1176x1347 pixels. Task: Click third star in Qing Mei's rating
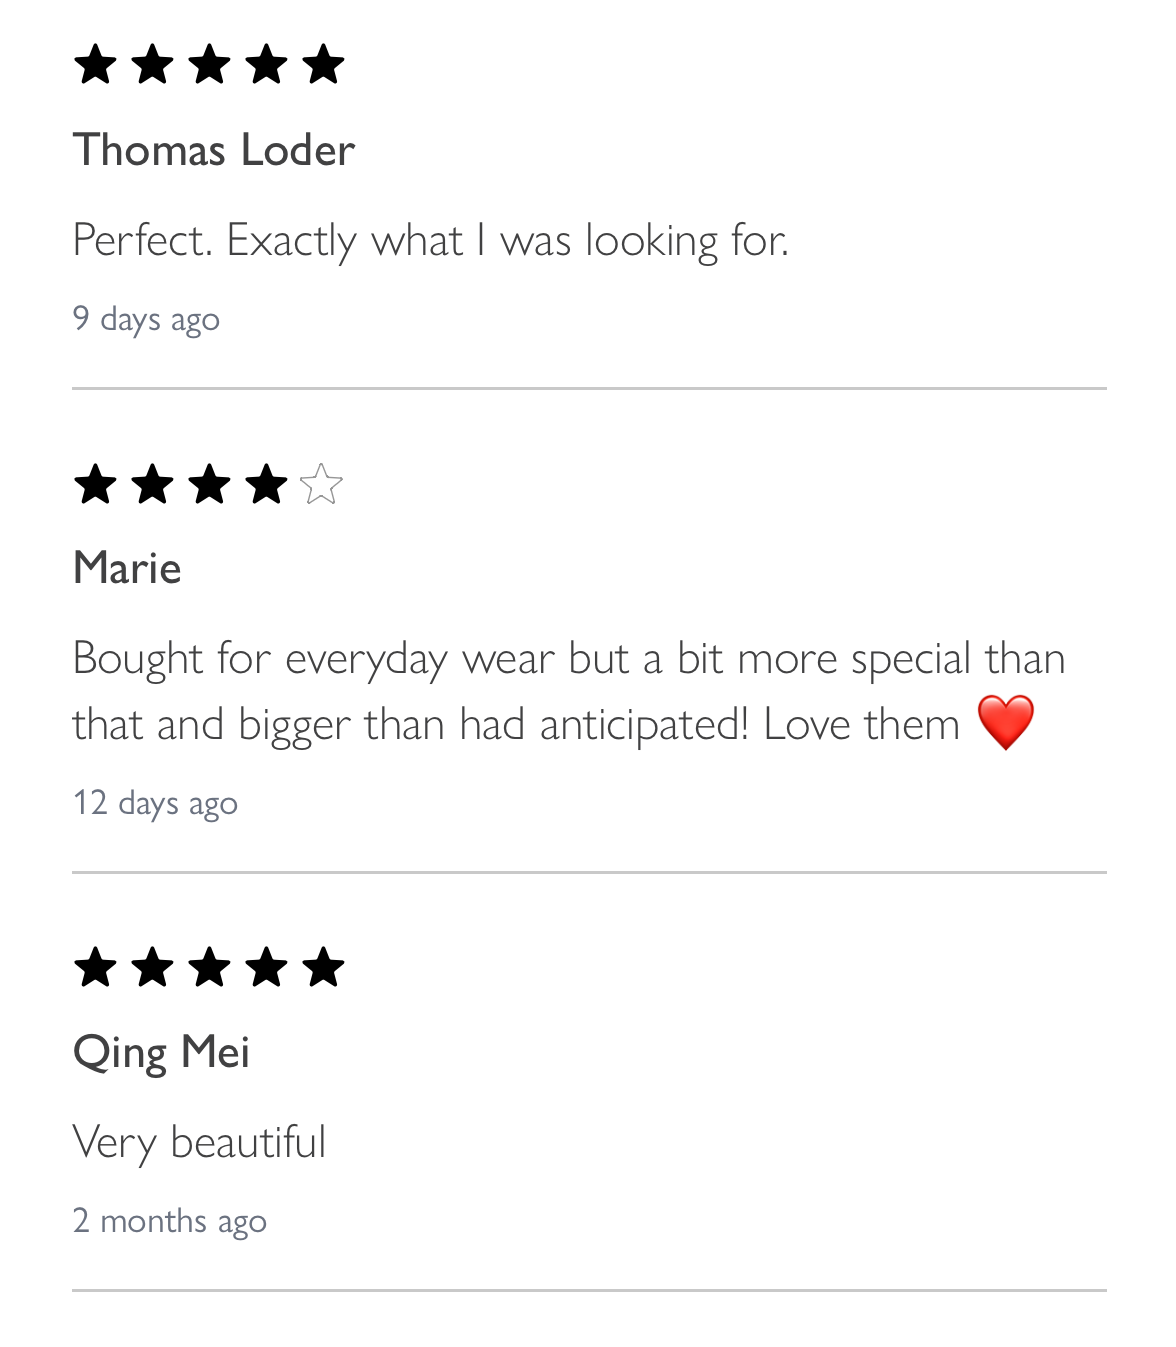209,968
